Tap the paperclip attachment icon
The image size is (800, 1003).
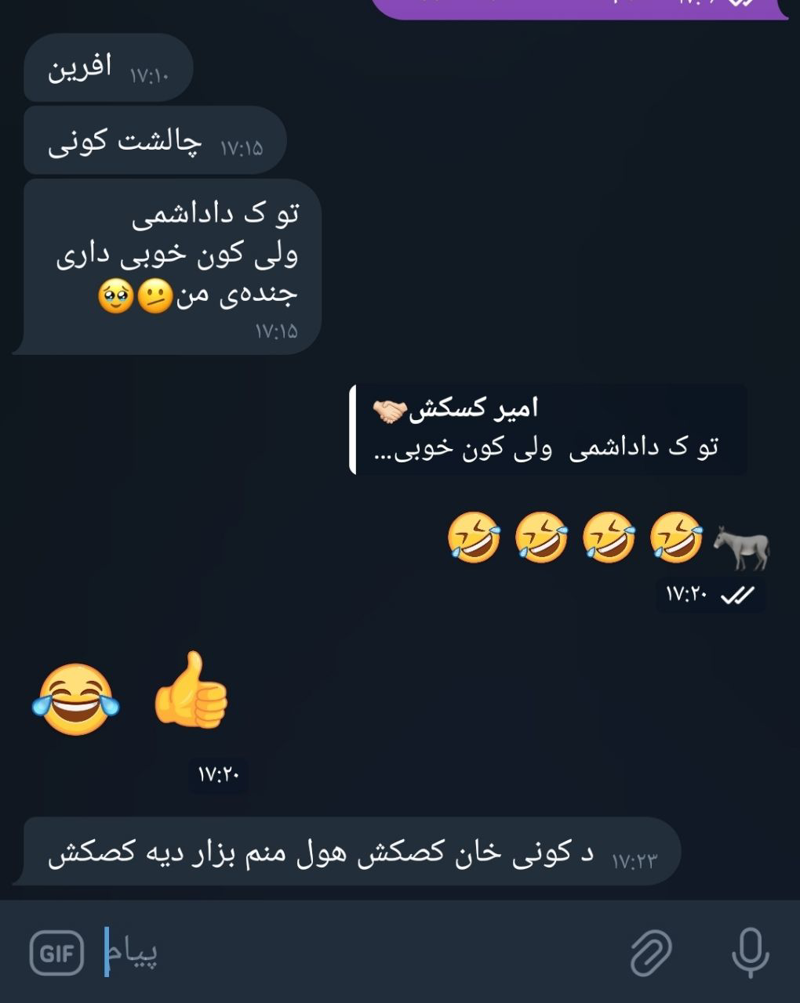651,953
